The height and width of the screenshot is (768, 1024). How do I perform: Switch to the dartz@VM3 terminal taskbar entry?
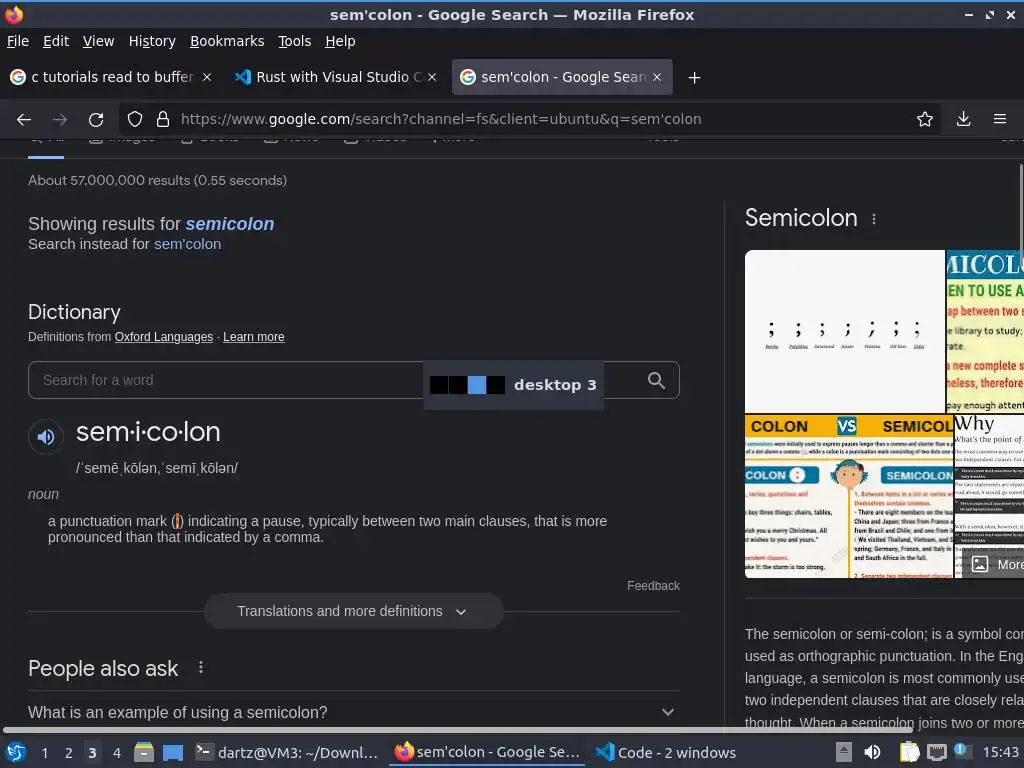(x=287, y=752)
